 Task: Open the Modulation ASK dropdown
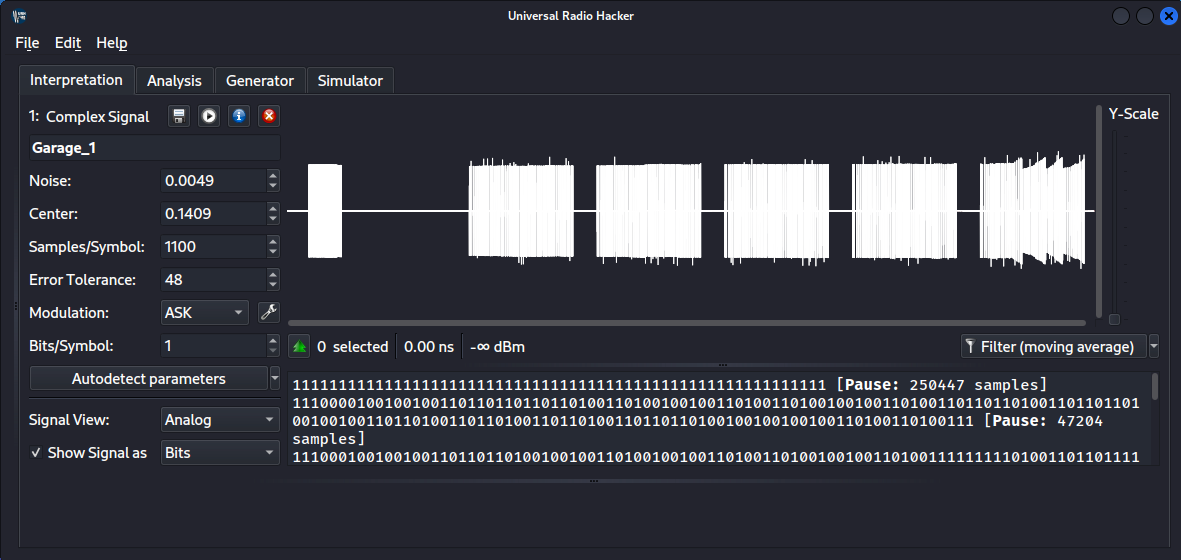[204, 312]
